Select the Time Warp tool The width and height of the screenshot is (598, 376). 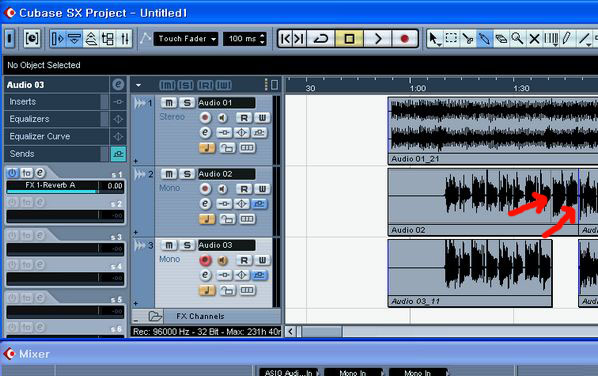pyautogui.click(x=551, y=39)
